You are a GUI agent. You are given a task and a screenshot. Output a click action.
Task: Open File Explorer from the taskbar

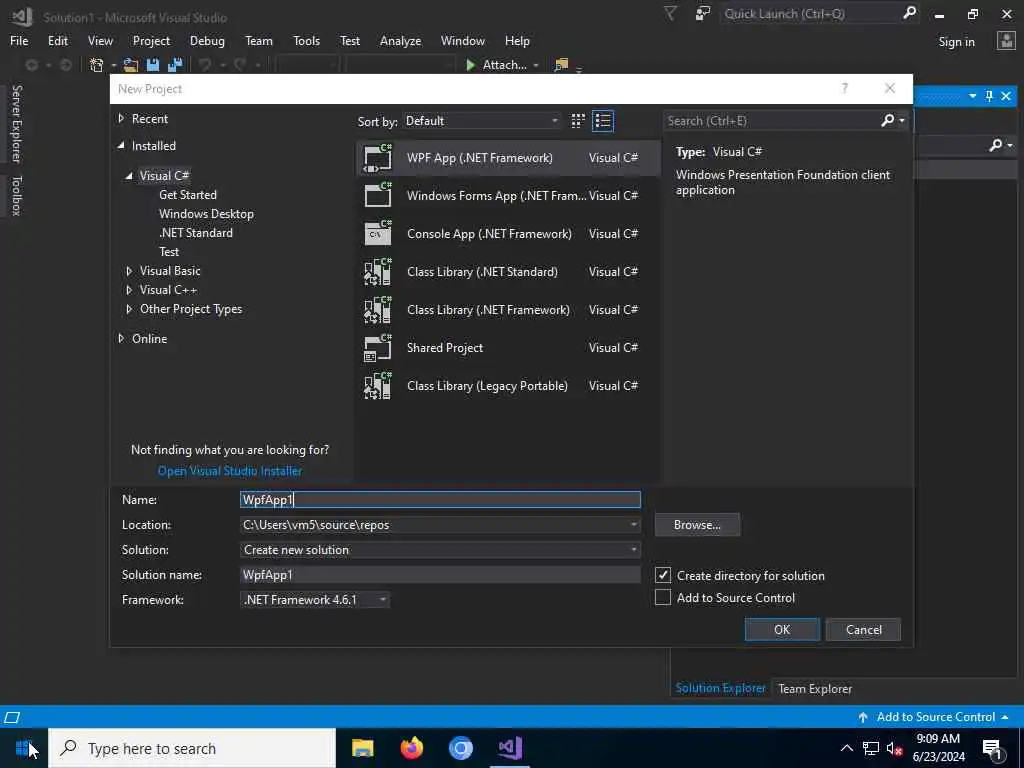(x=362, y=748)
